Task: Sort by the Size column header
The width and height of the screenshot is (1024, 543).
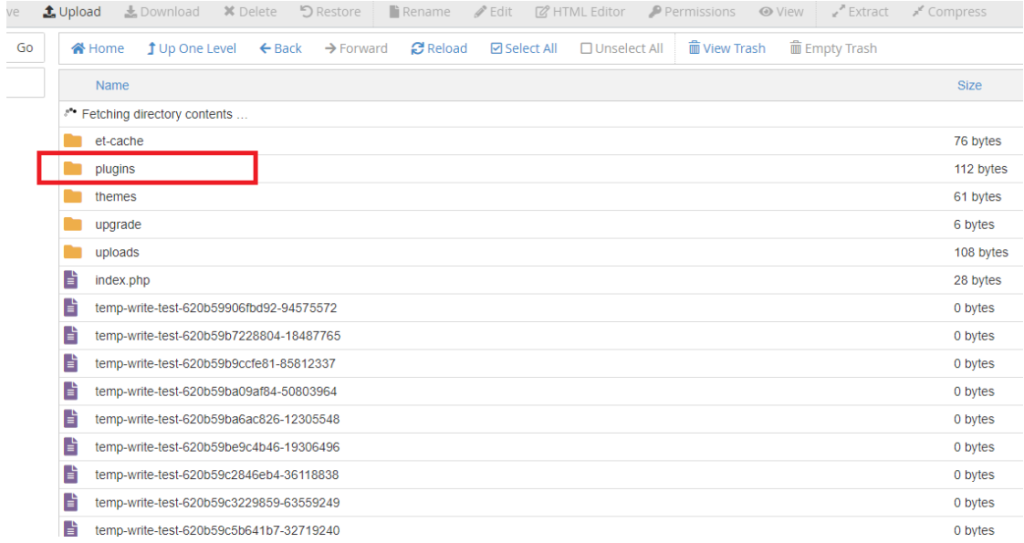Action: (969, 85)
